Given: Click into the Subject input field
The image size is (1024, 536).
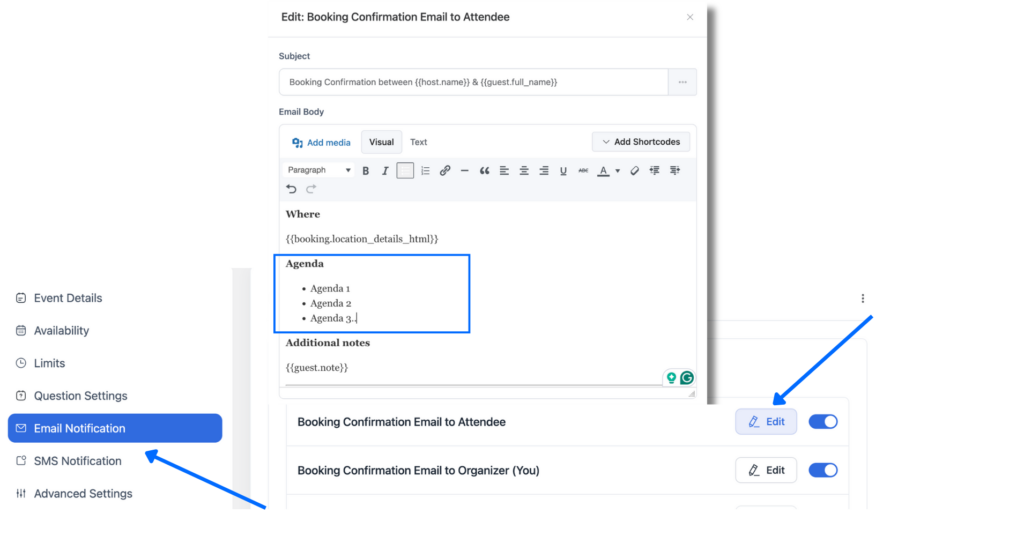Looking at the screenshot, I should pos(473,82).
